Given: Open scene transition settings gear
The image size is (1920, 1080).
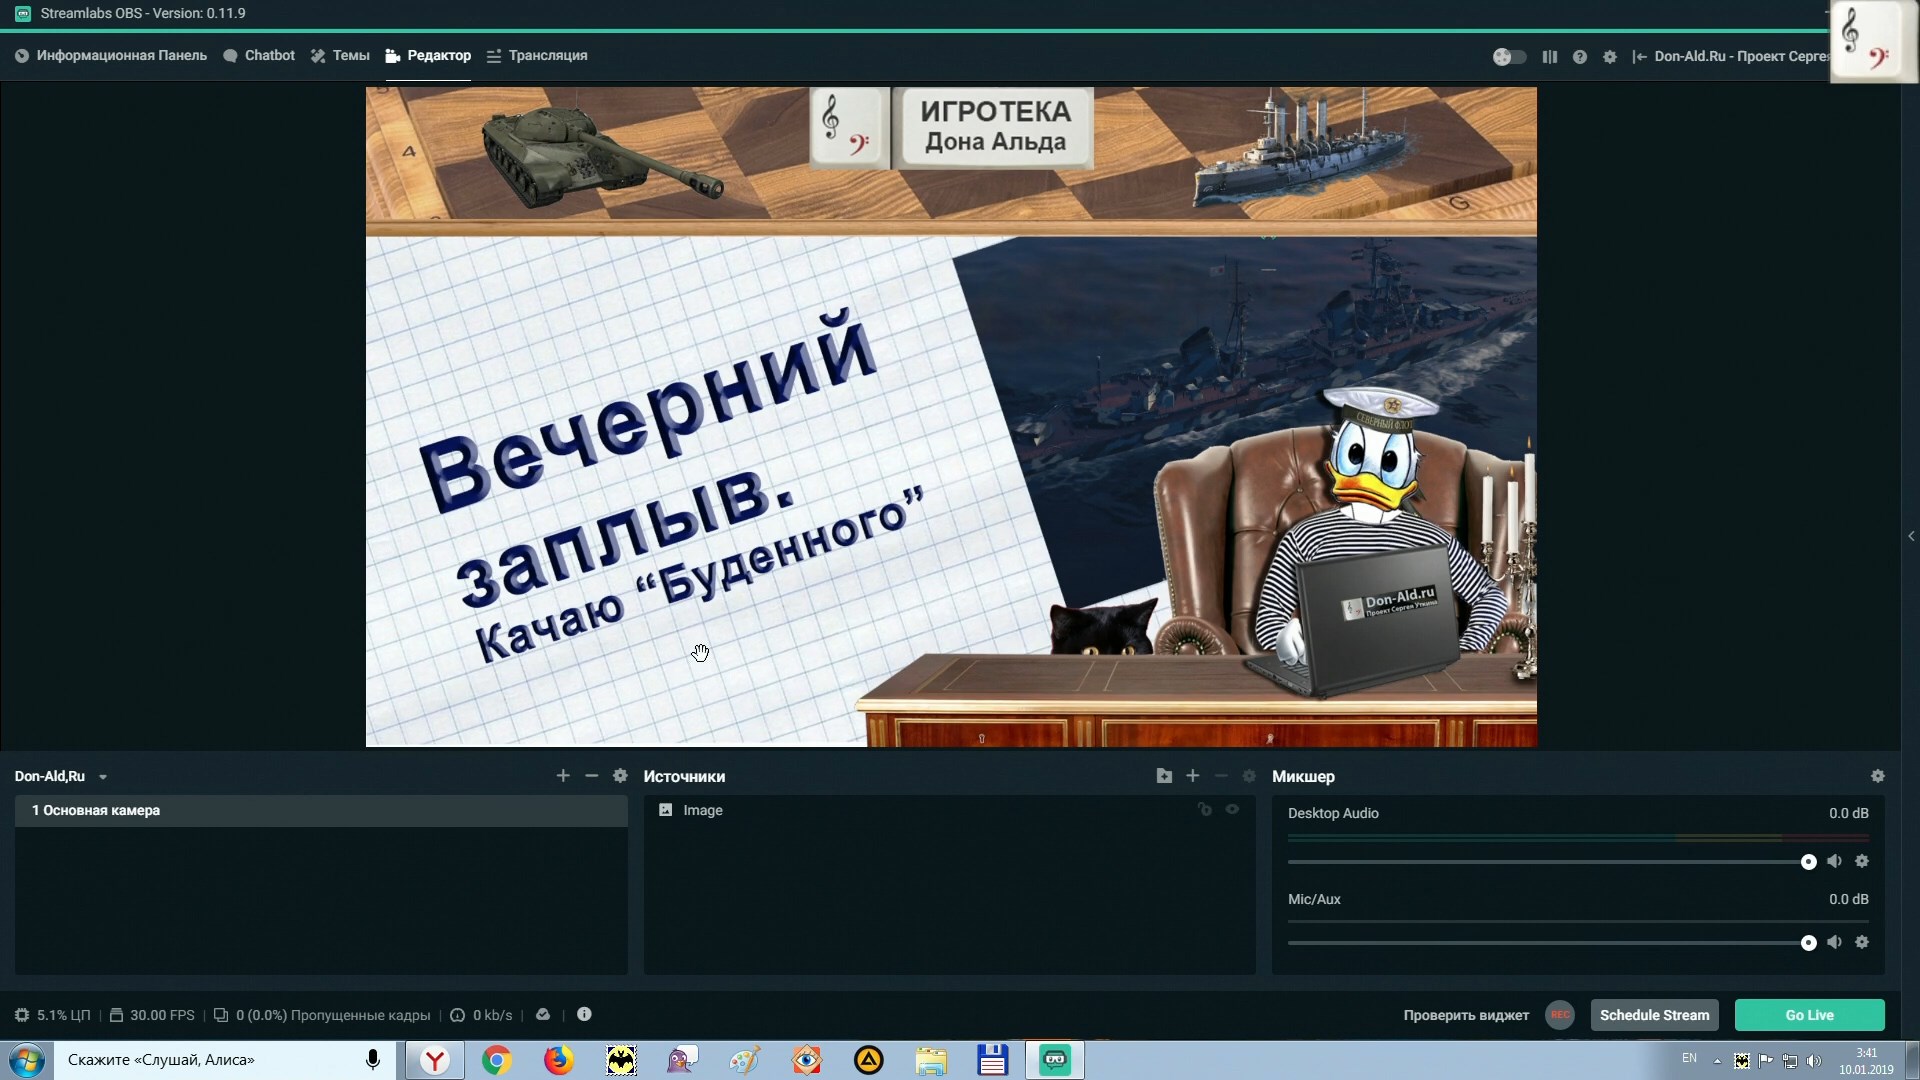Looking at the screenshot, I should coord(620,776).
